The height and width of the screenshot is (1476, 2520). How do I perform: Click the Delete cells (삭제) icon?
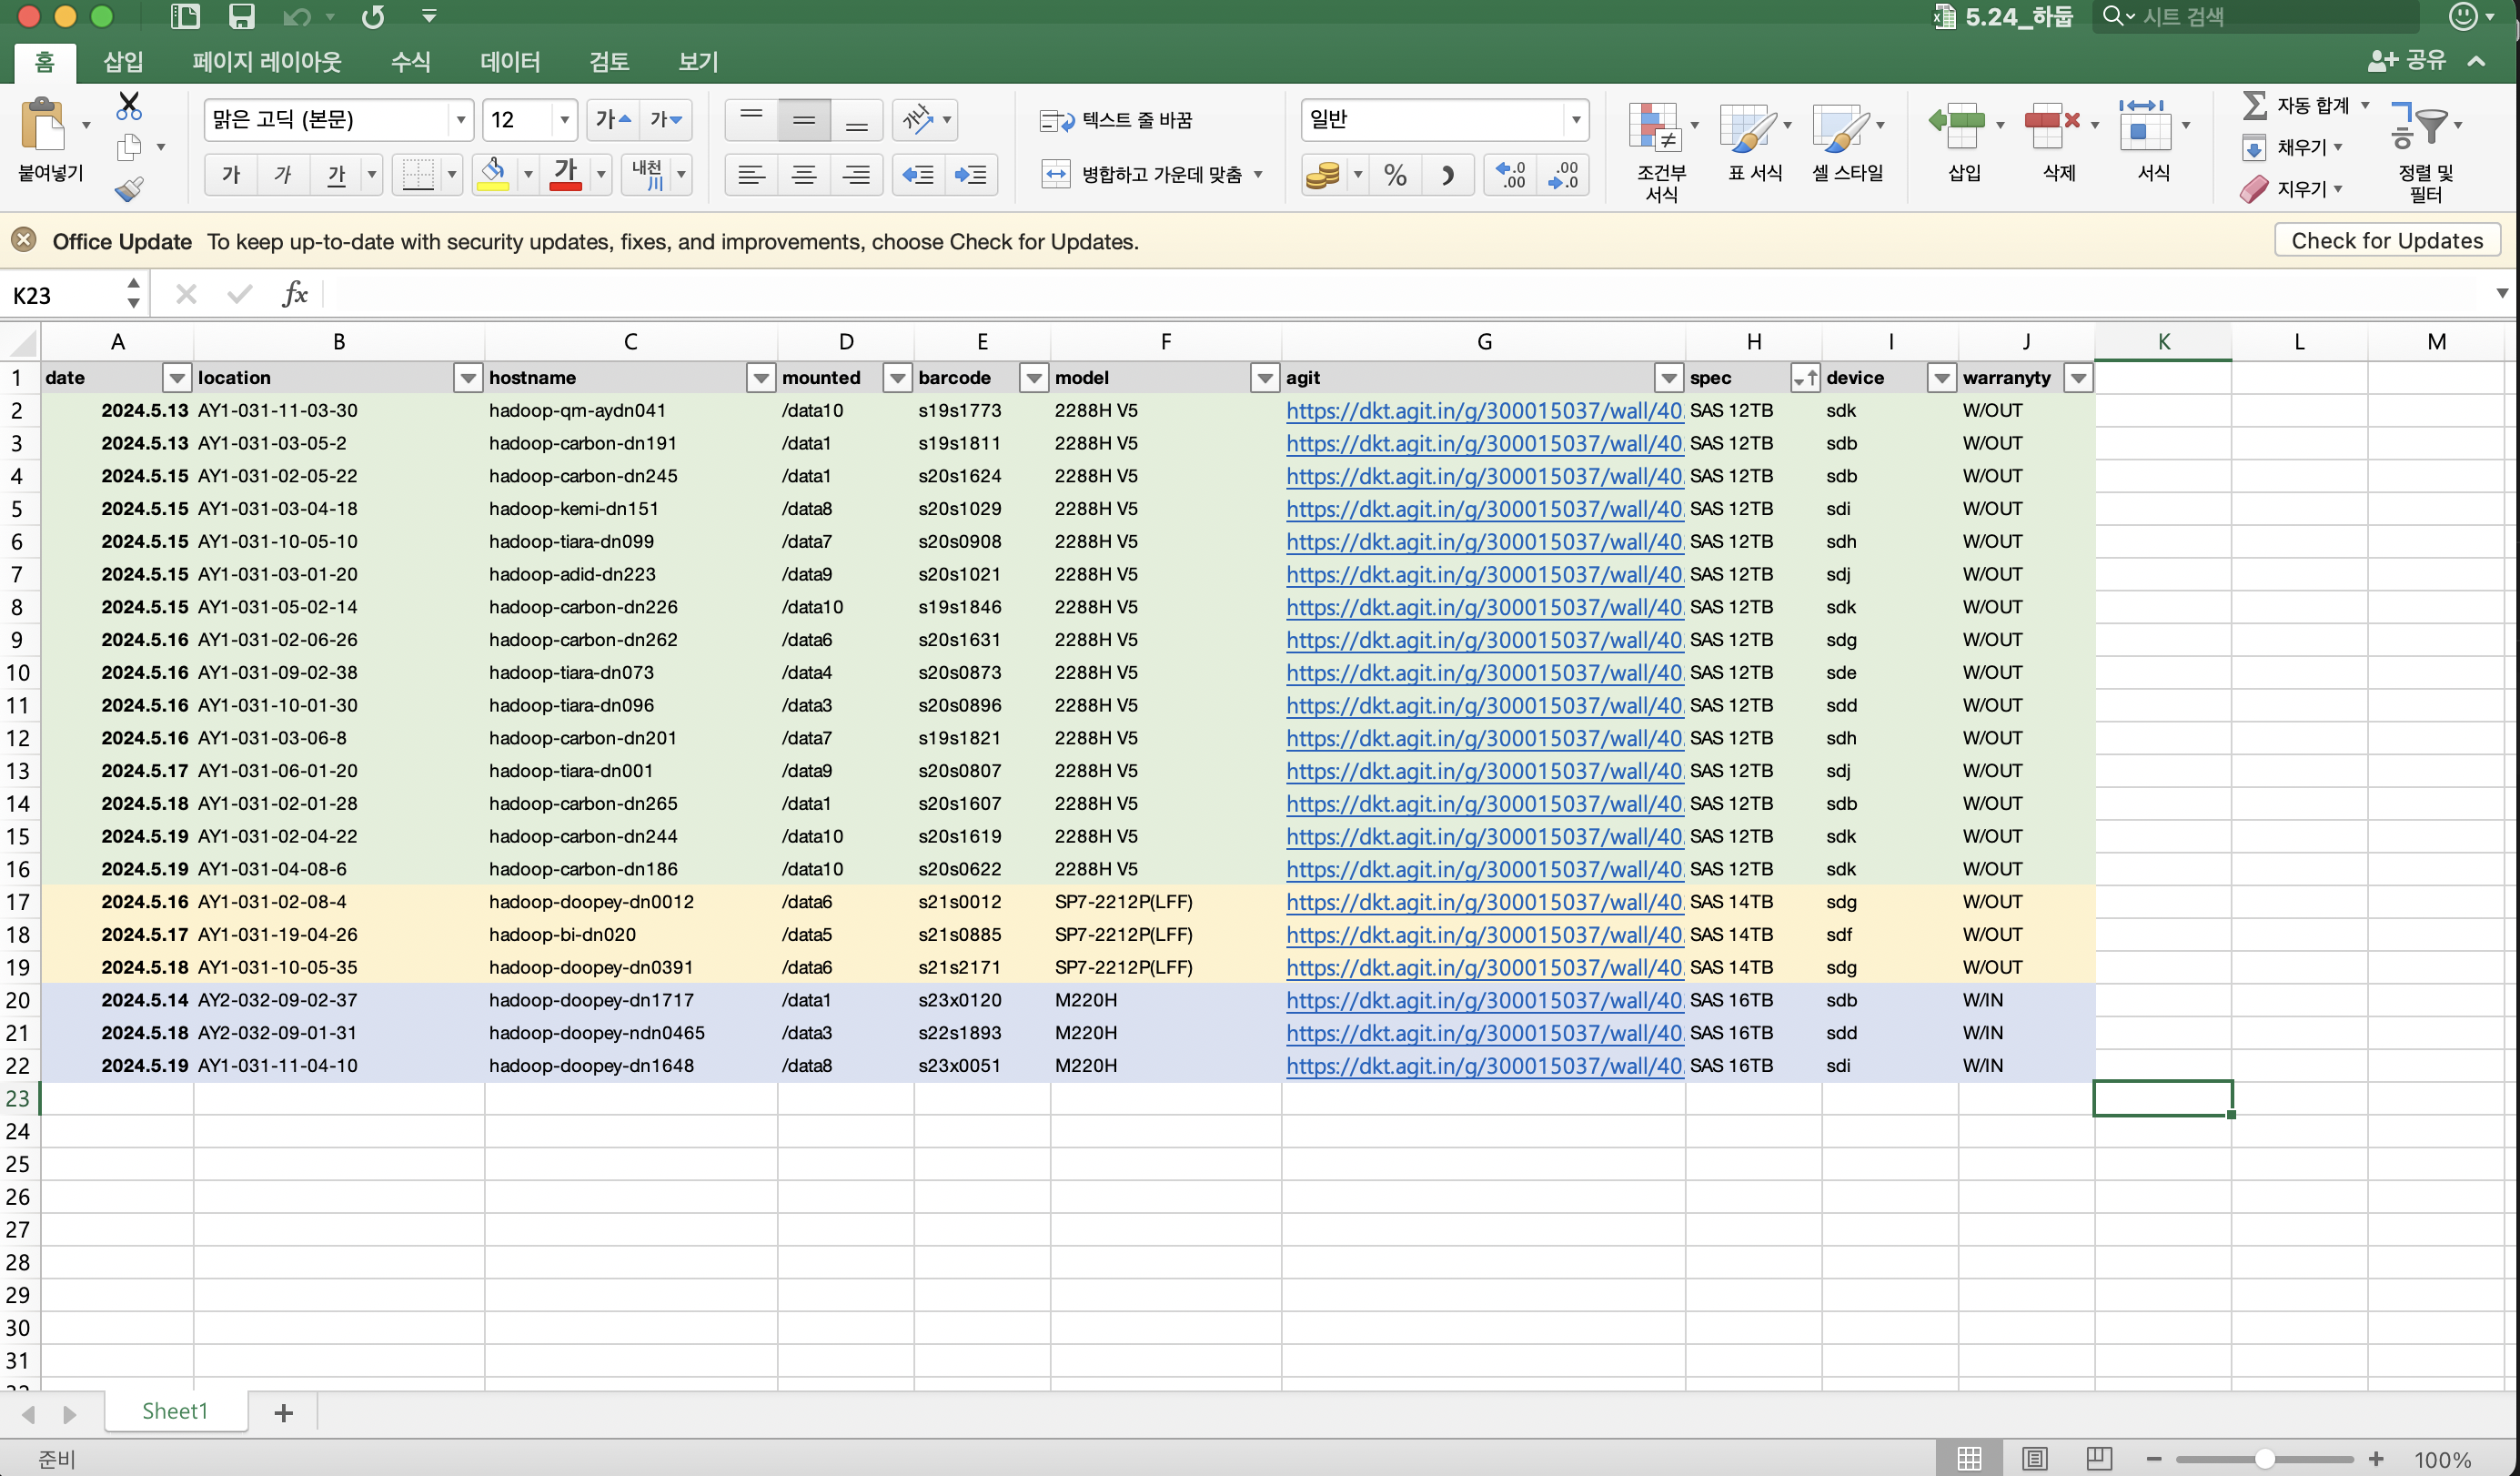pos(2051,126)
